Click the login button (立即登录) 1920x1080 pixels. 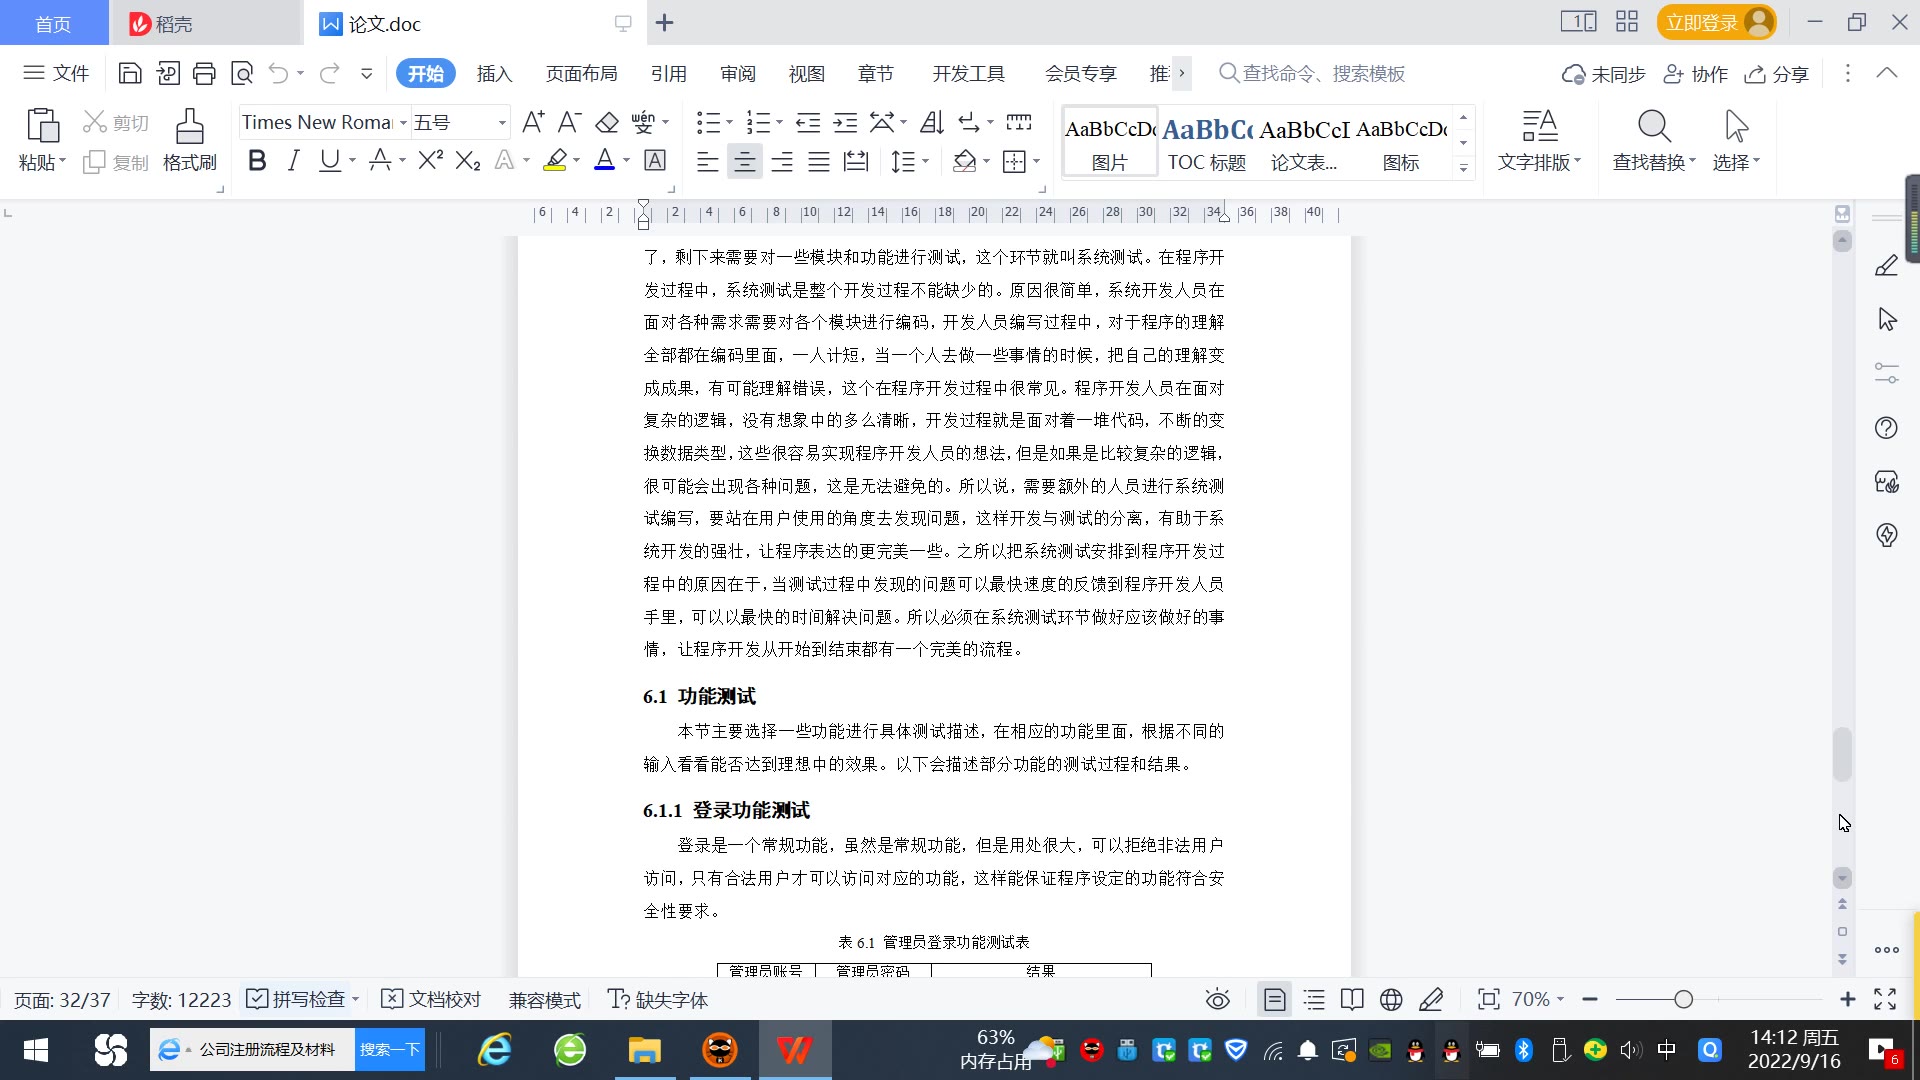point(1716,22)
